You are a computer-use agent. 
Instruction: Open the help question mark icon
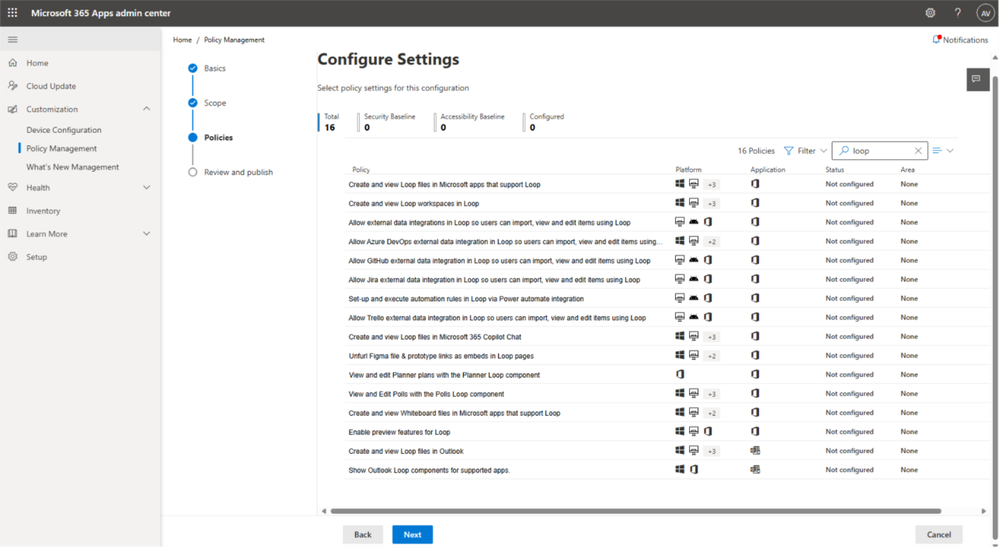point(958,13)
